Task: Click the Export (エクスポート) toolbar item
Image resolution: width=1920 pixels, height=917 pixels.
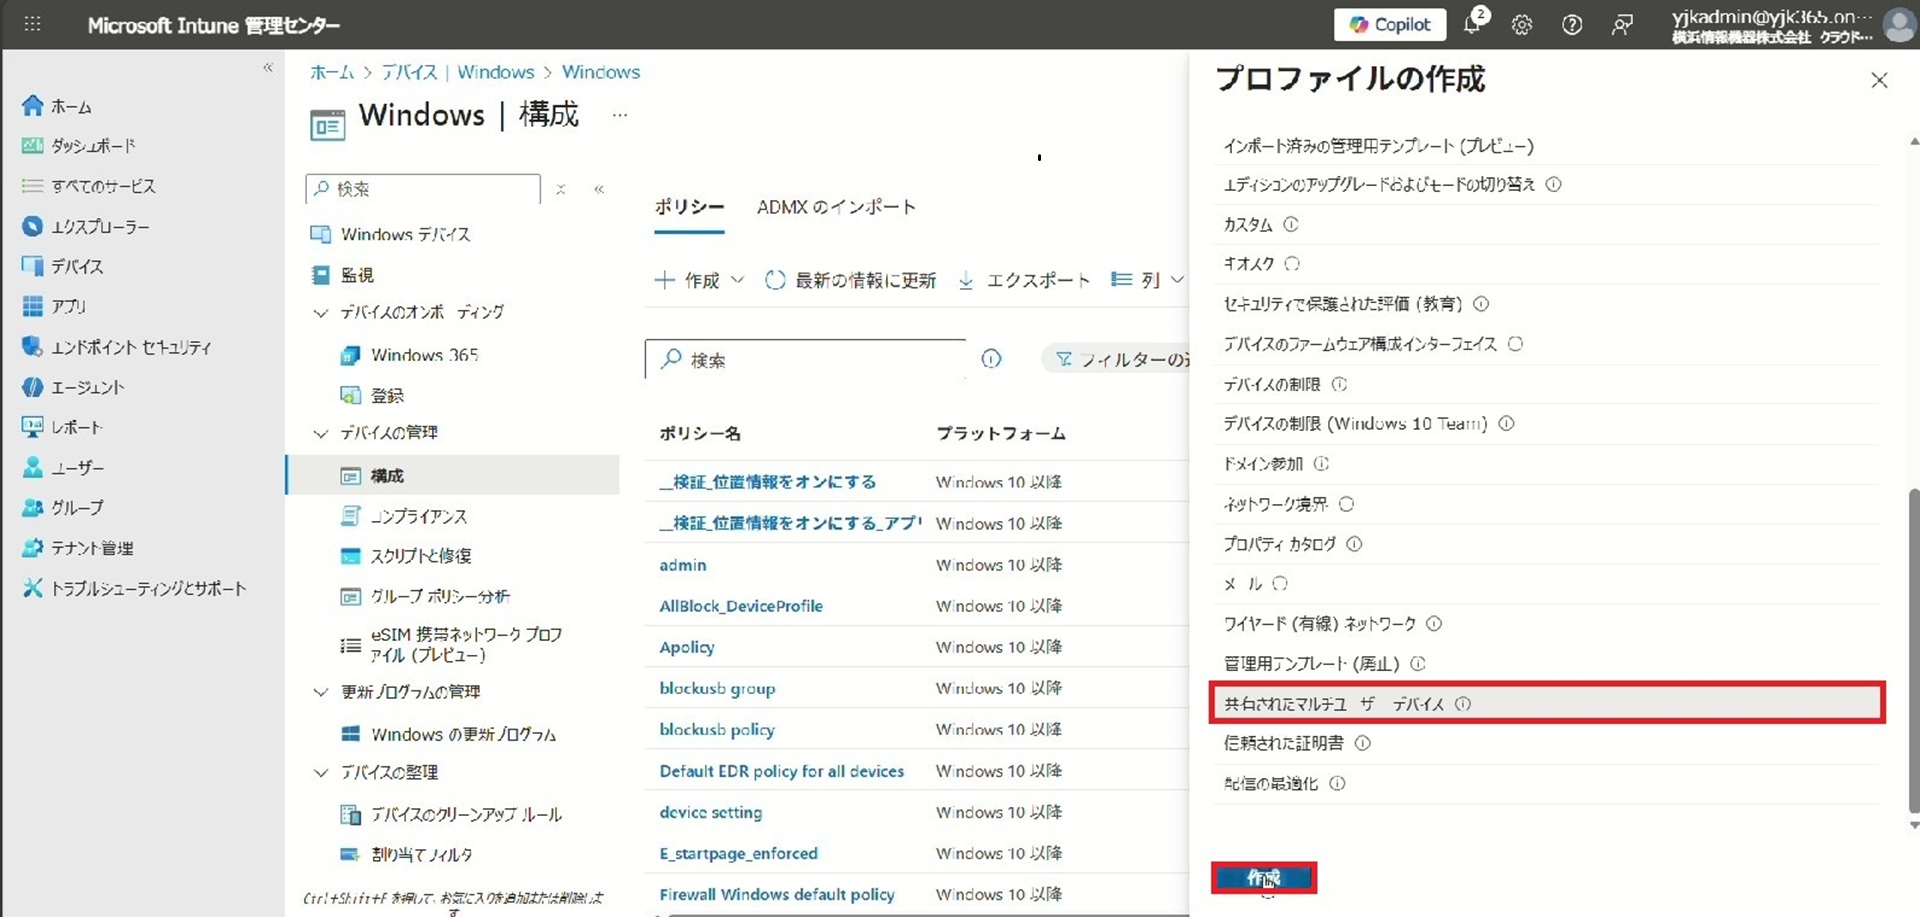Action: (1024, 280)
